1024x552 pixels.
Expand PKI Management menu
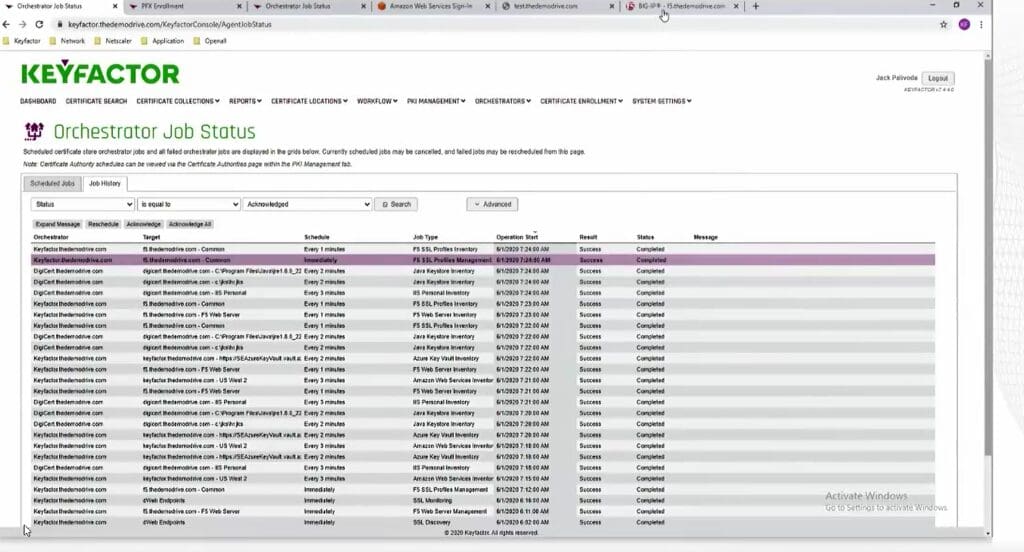pos(436,101)
